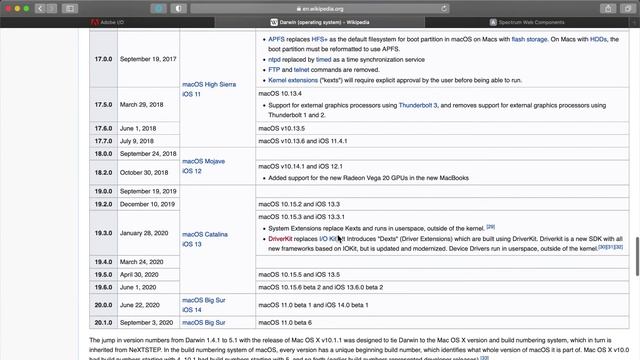Select the Darwin (operating system) Wikipedia tab
The width and height of the screenshot is (640, 360).
tap(320, 22)
